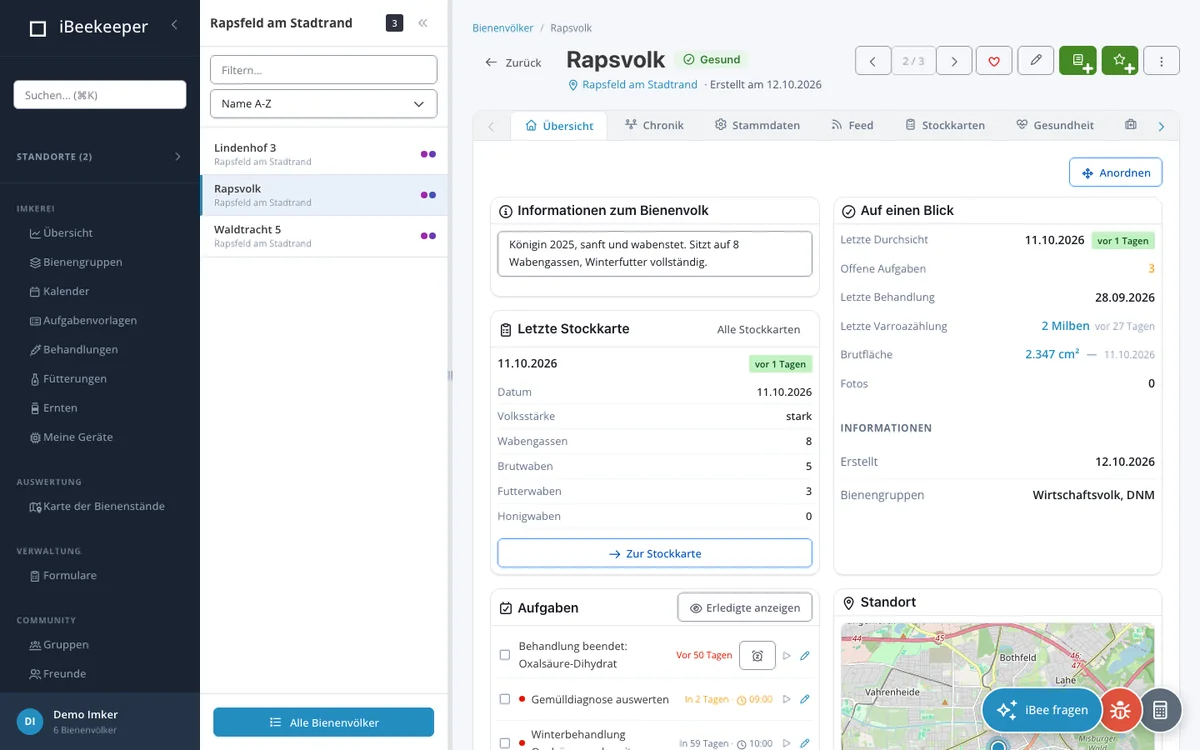Image resolution: width=1200 pixels, height=750 pixels.
Task: Click the Zur Stockkarte button
Action: [655, 553]
